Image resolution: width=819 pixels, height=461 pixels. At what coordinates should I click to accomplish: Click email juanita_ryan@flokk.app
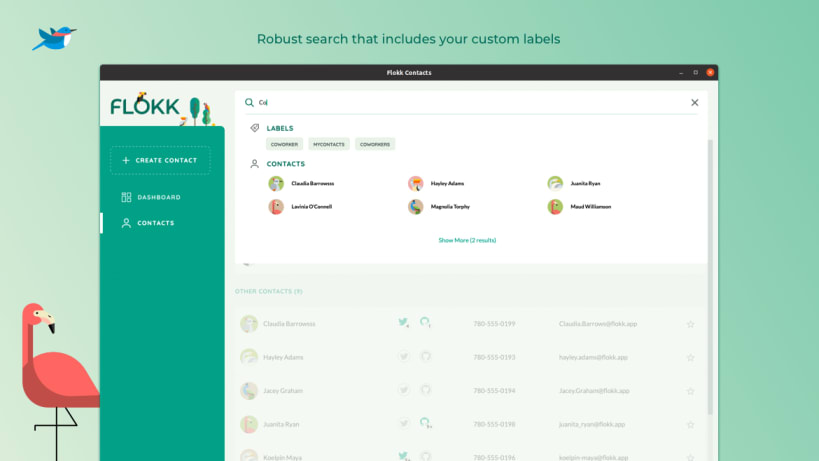(592, 424)
